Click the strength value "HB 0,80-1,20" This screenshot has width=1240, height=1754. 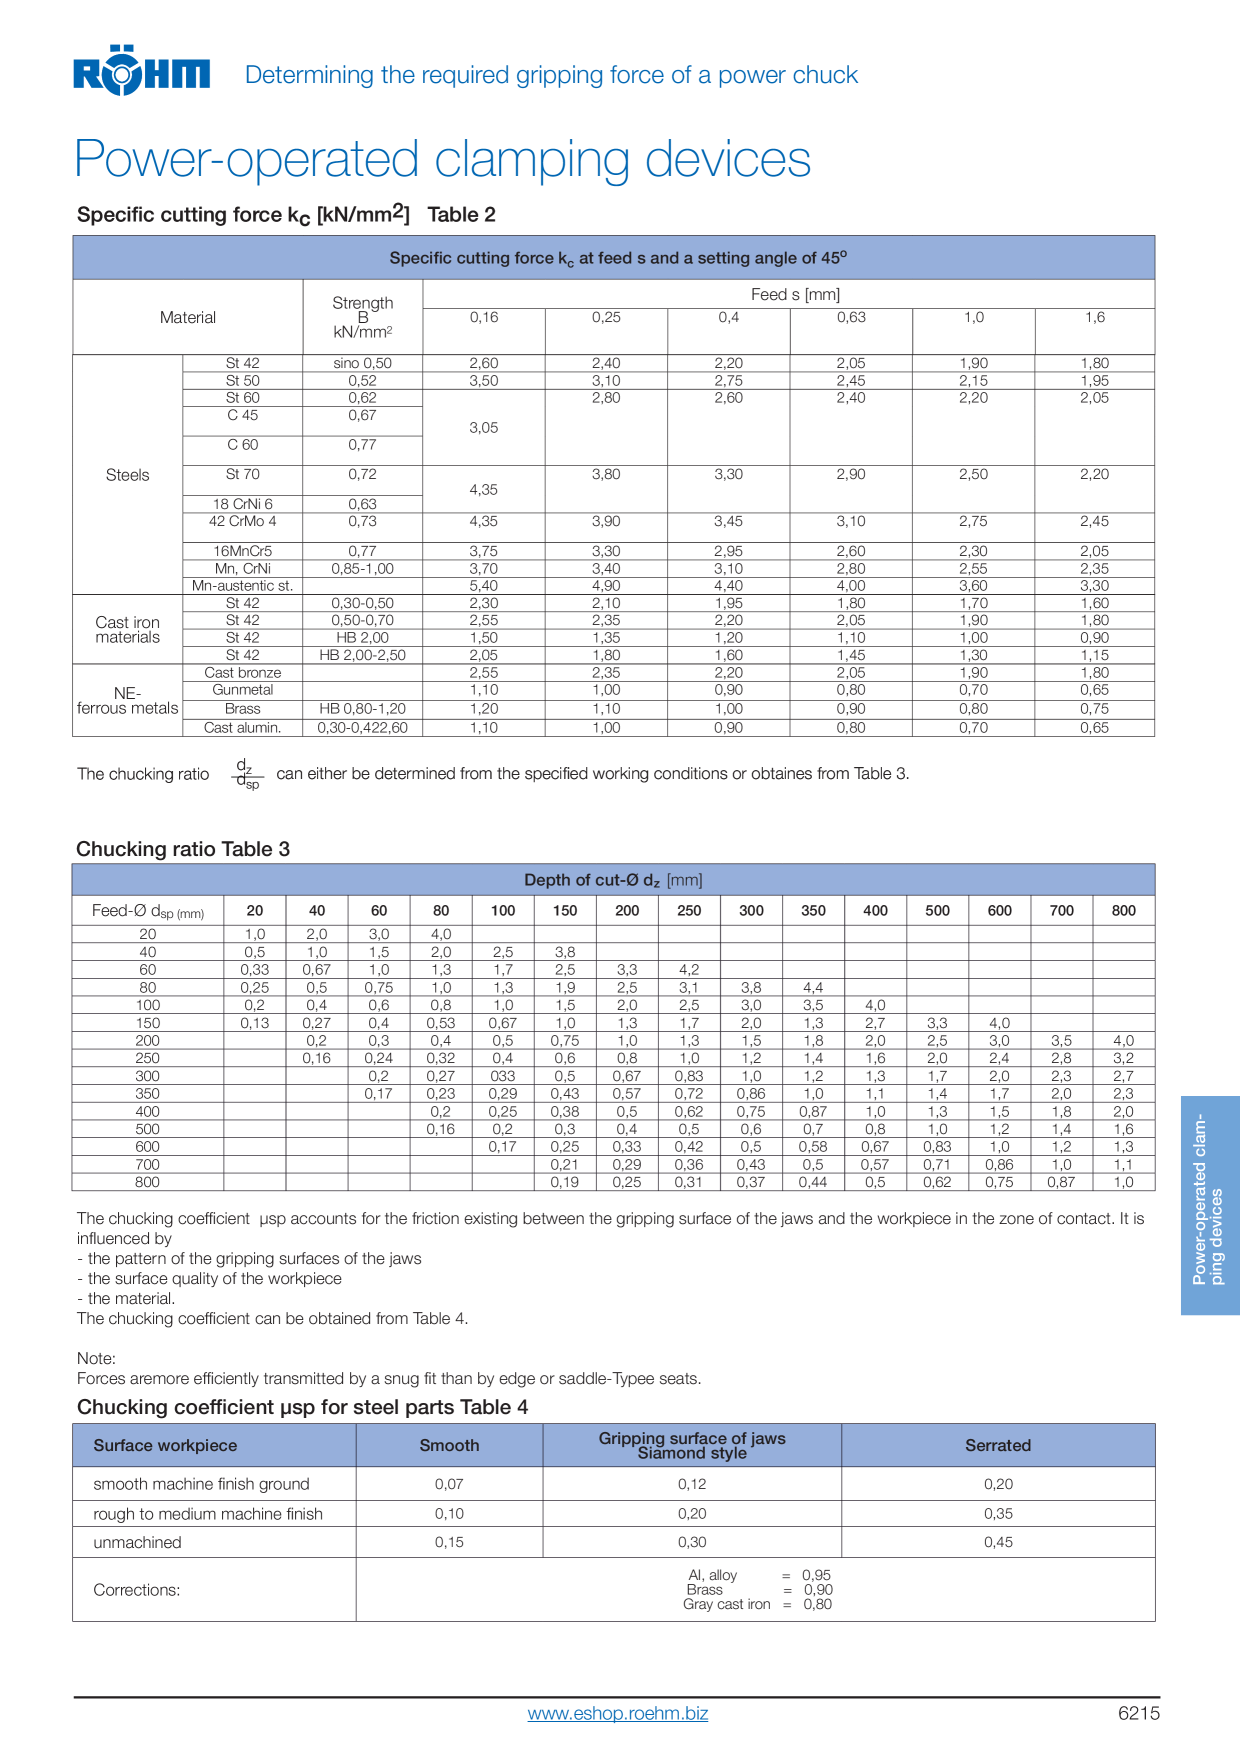[362, 708]
